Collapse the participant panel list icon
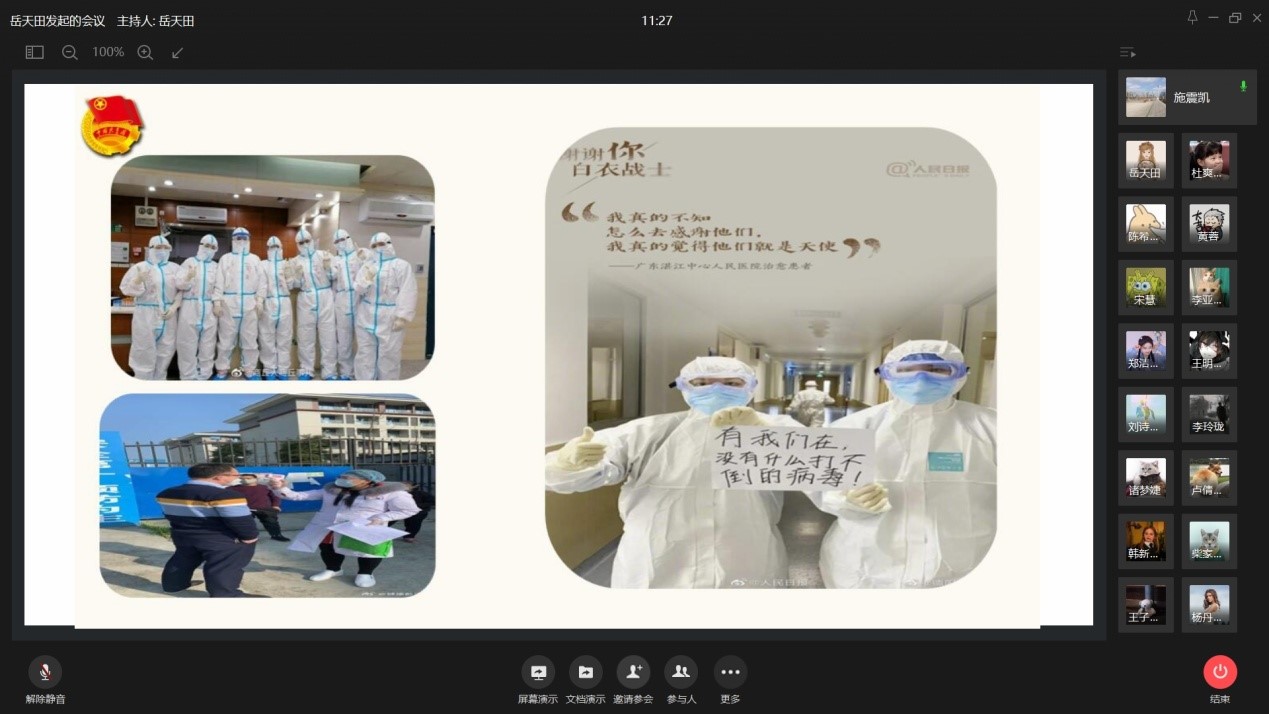The height and width of the screenshot is (714, 1269). [x=1128, y=52]
